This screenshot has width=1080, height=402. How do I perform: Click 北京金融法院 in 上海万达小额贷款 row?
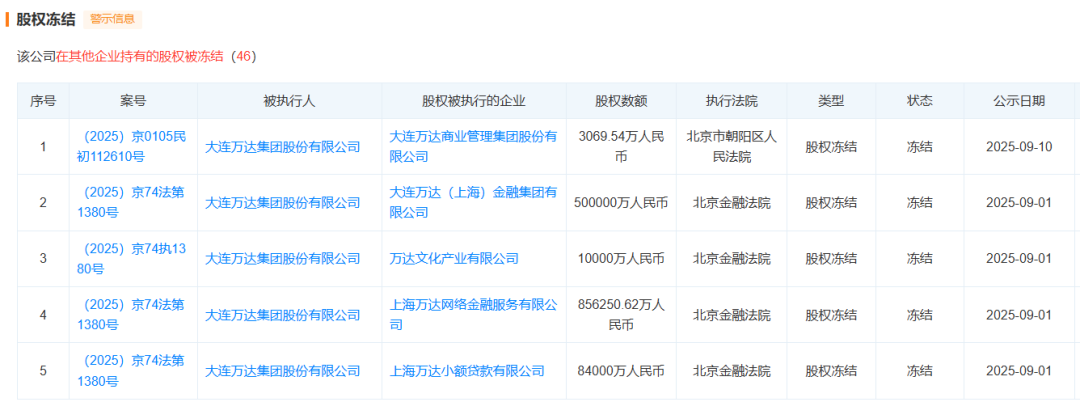(731, 371)
